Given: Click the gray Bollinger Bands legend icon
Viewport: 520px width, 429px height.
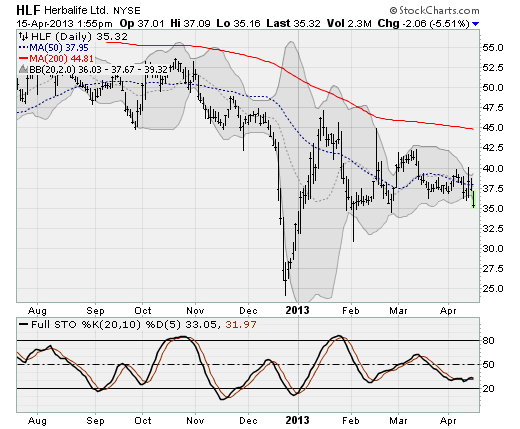Looking at the screenshot, I should click(23, 69).
